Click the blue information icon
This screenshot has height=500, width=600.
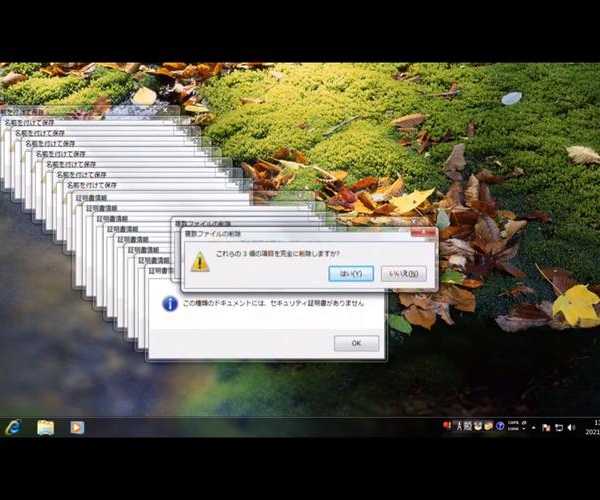[170, 304]
